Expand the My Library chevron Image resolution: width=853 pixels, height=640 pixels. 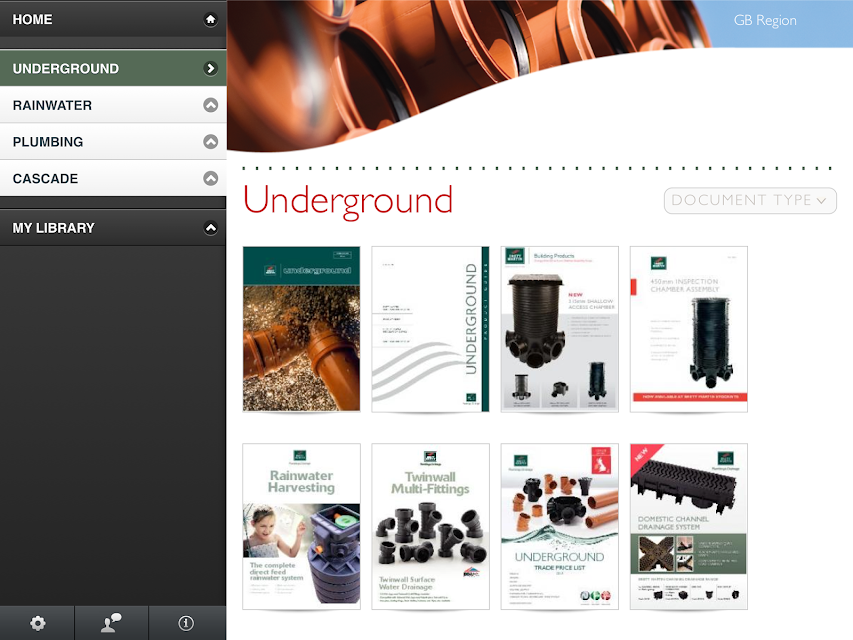pyautogui.click(x=211, y=228)
